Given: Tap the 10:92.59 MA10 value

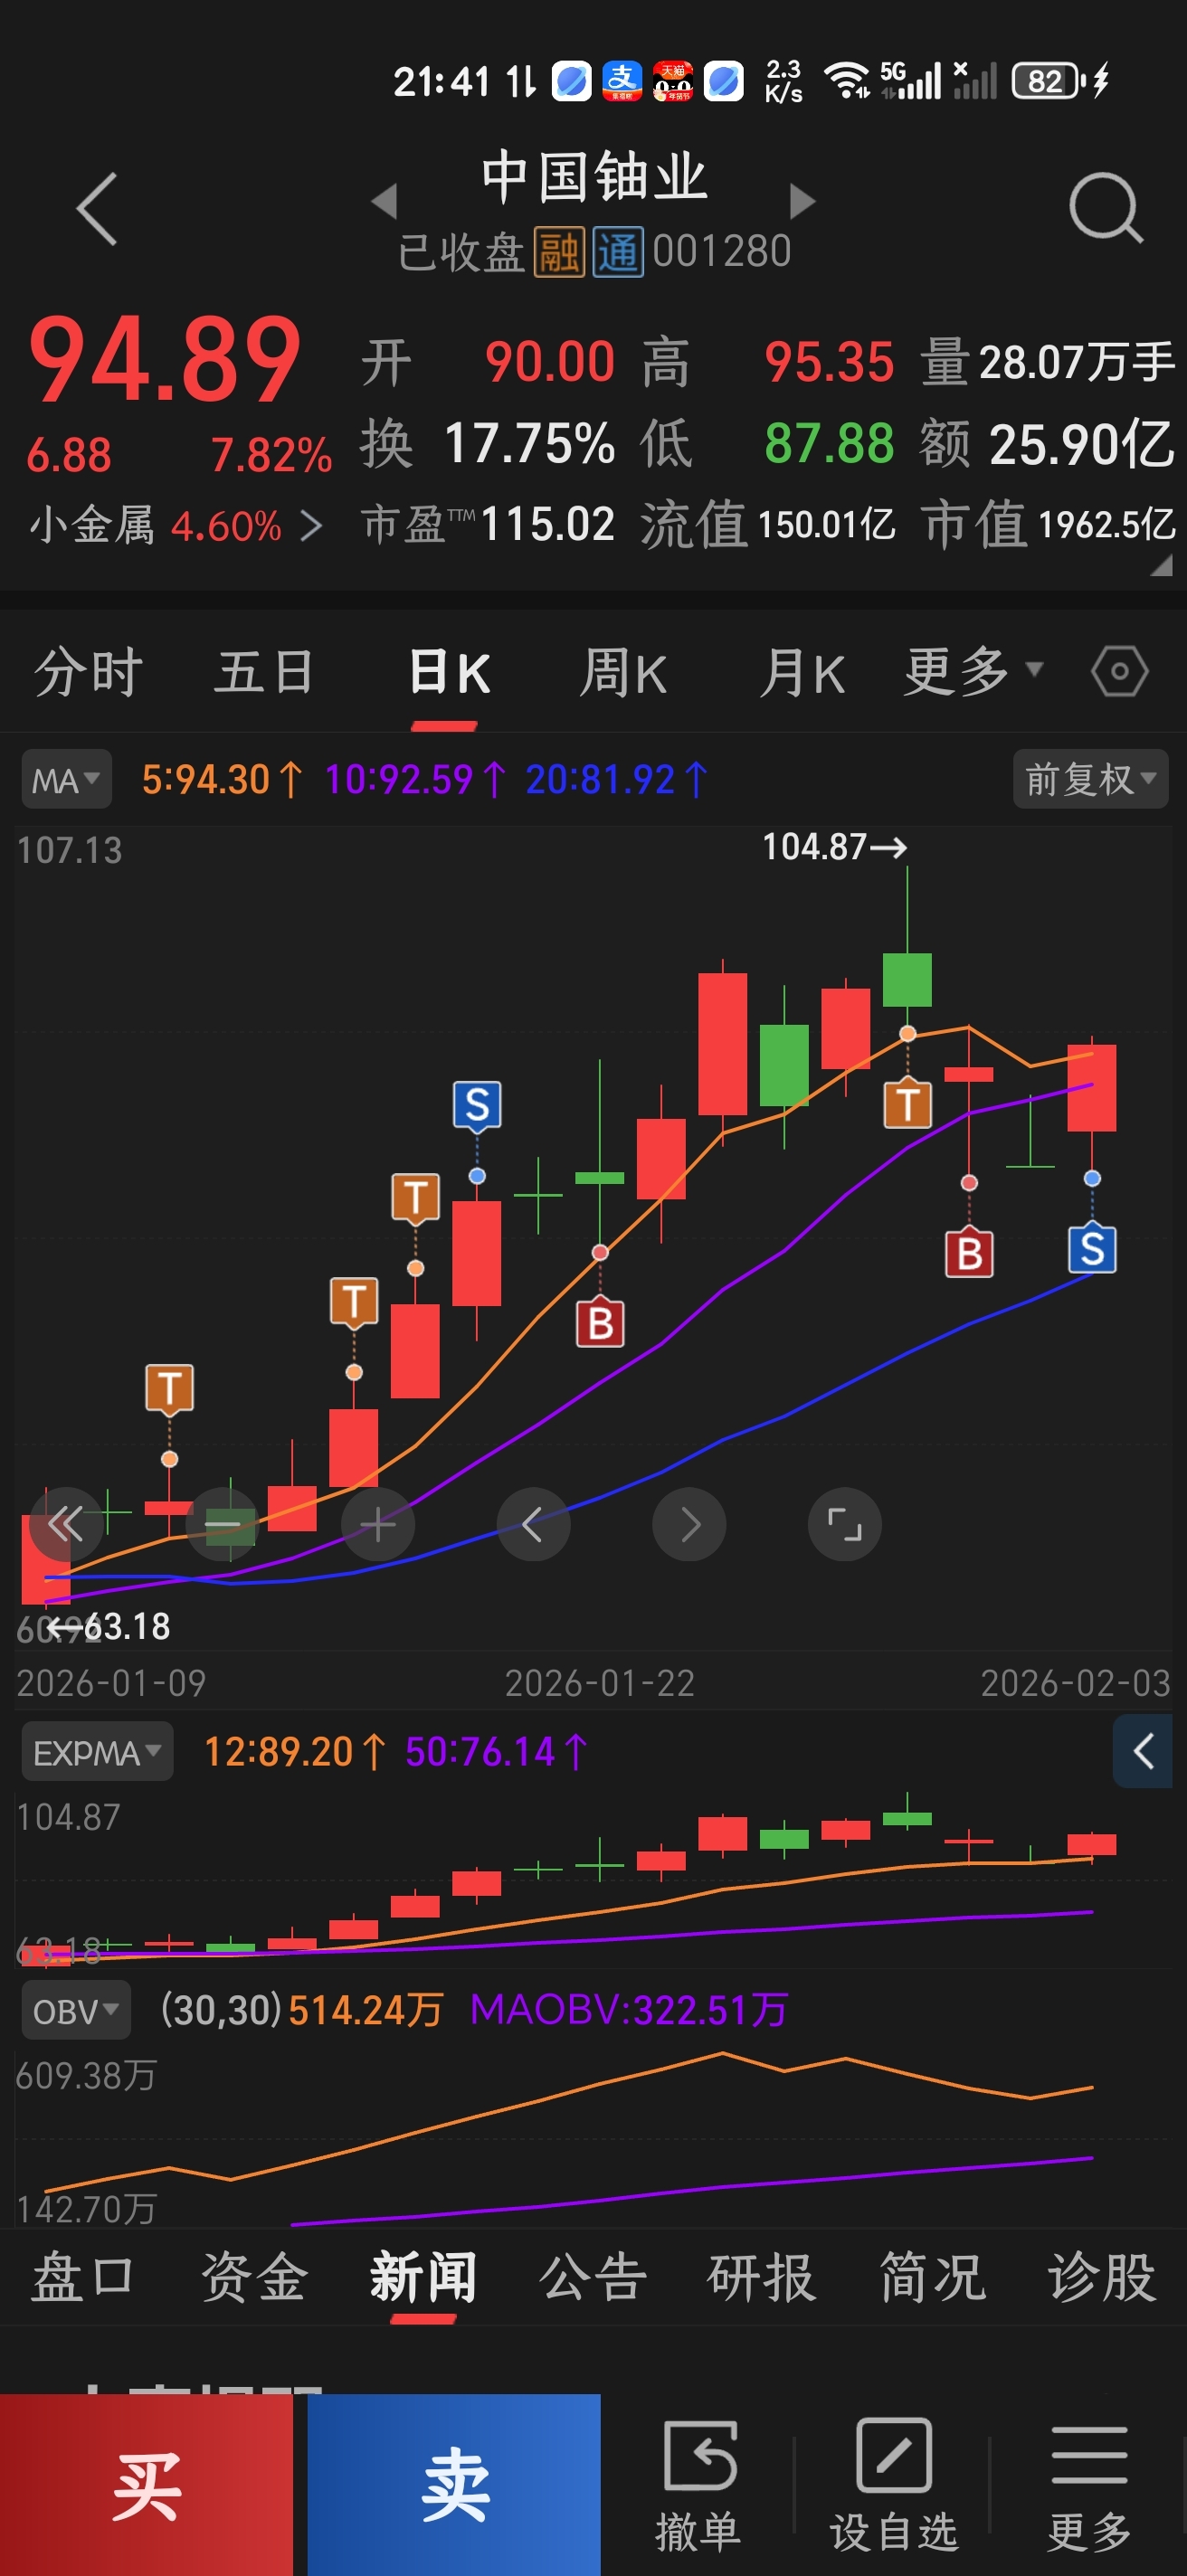Looking at the screenshot, I should point(415,779).
